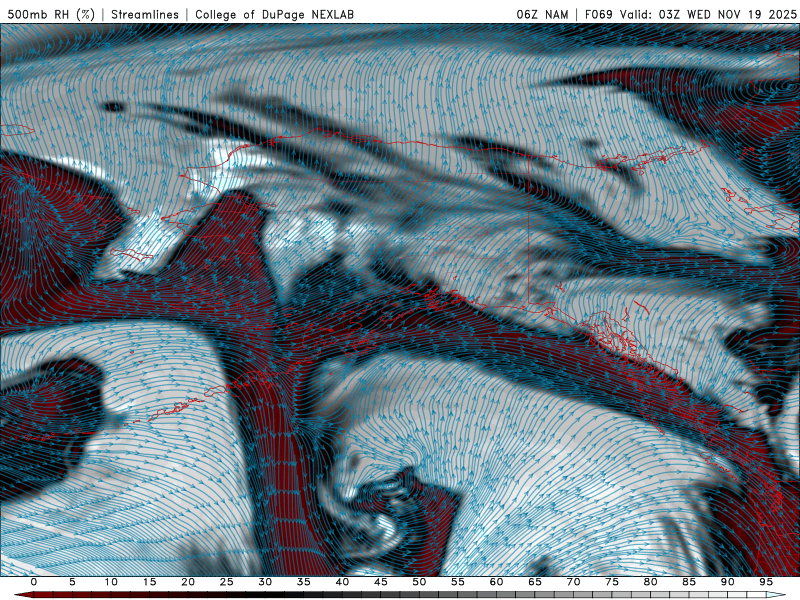The height and width of the screenshot is (600, 800).
Task: Click the "500mb RH (%)" title text
Action: pyautogui.click(x=51, y=14)
